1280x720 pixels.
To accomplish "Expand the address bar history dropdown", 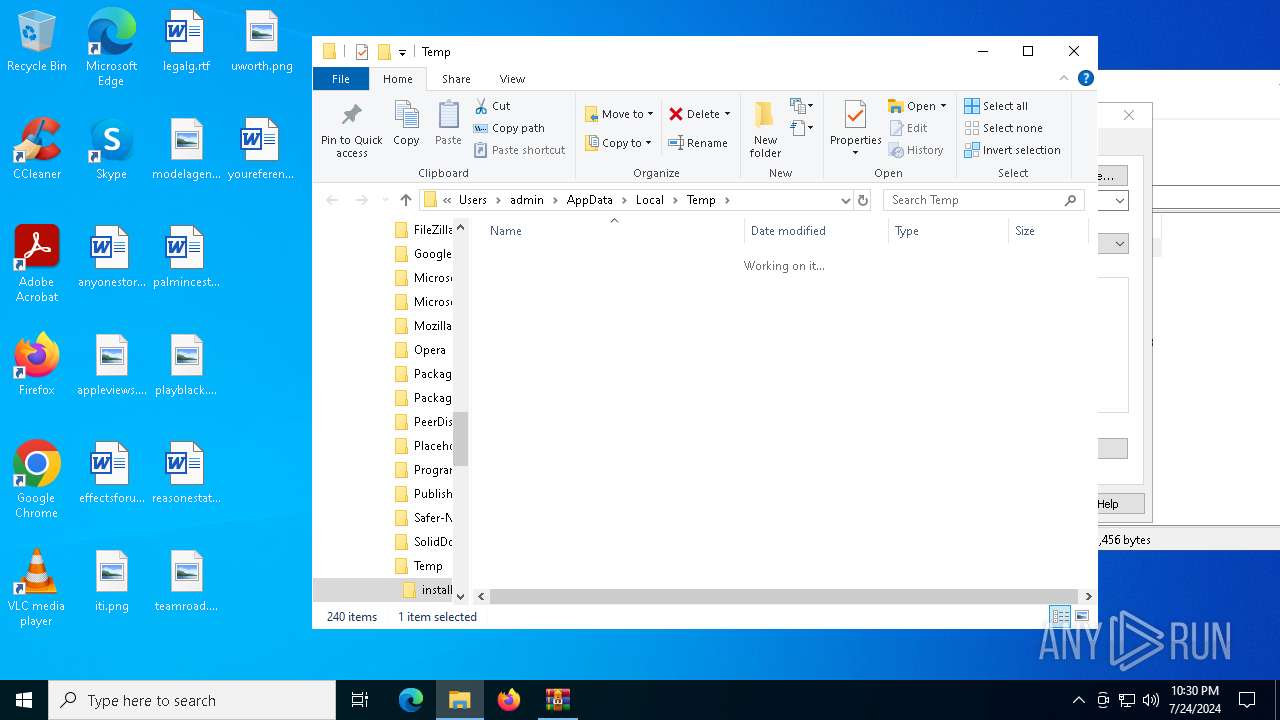I will 845,200.
